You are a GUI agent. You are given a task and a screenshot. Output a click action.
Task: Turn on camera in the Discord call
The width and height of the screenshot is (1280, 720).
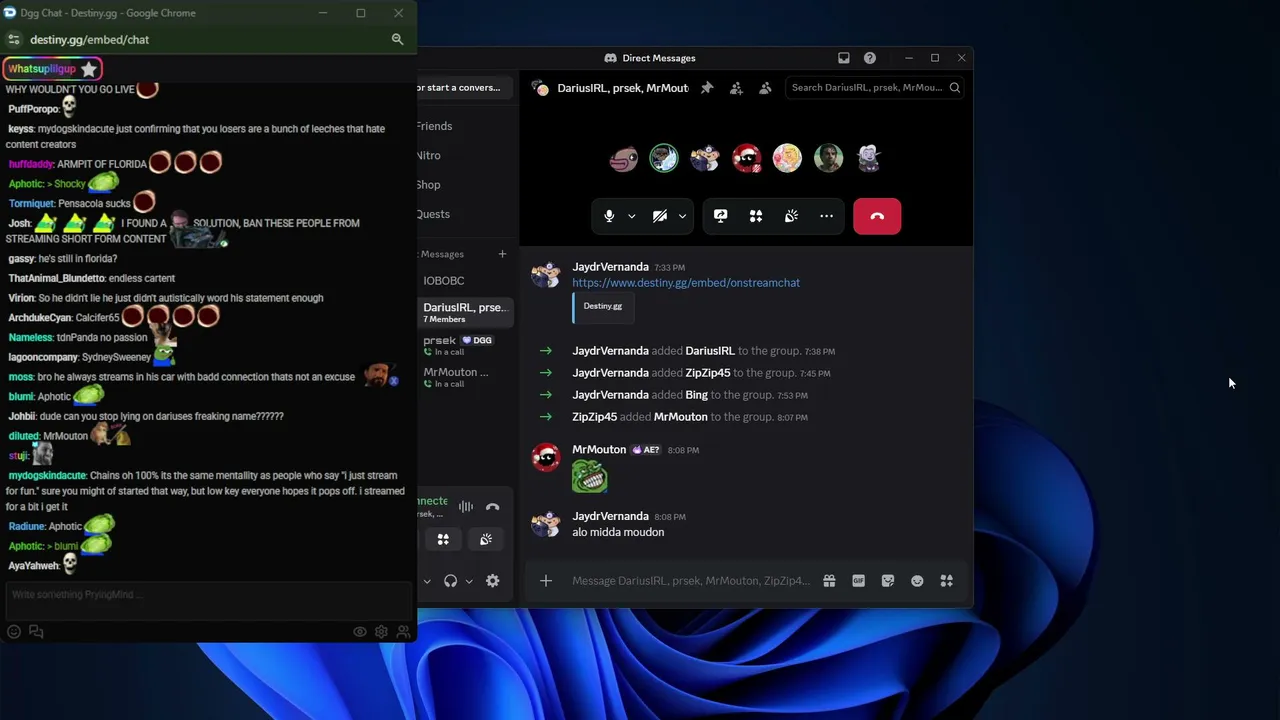point(660,216)
